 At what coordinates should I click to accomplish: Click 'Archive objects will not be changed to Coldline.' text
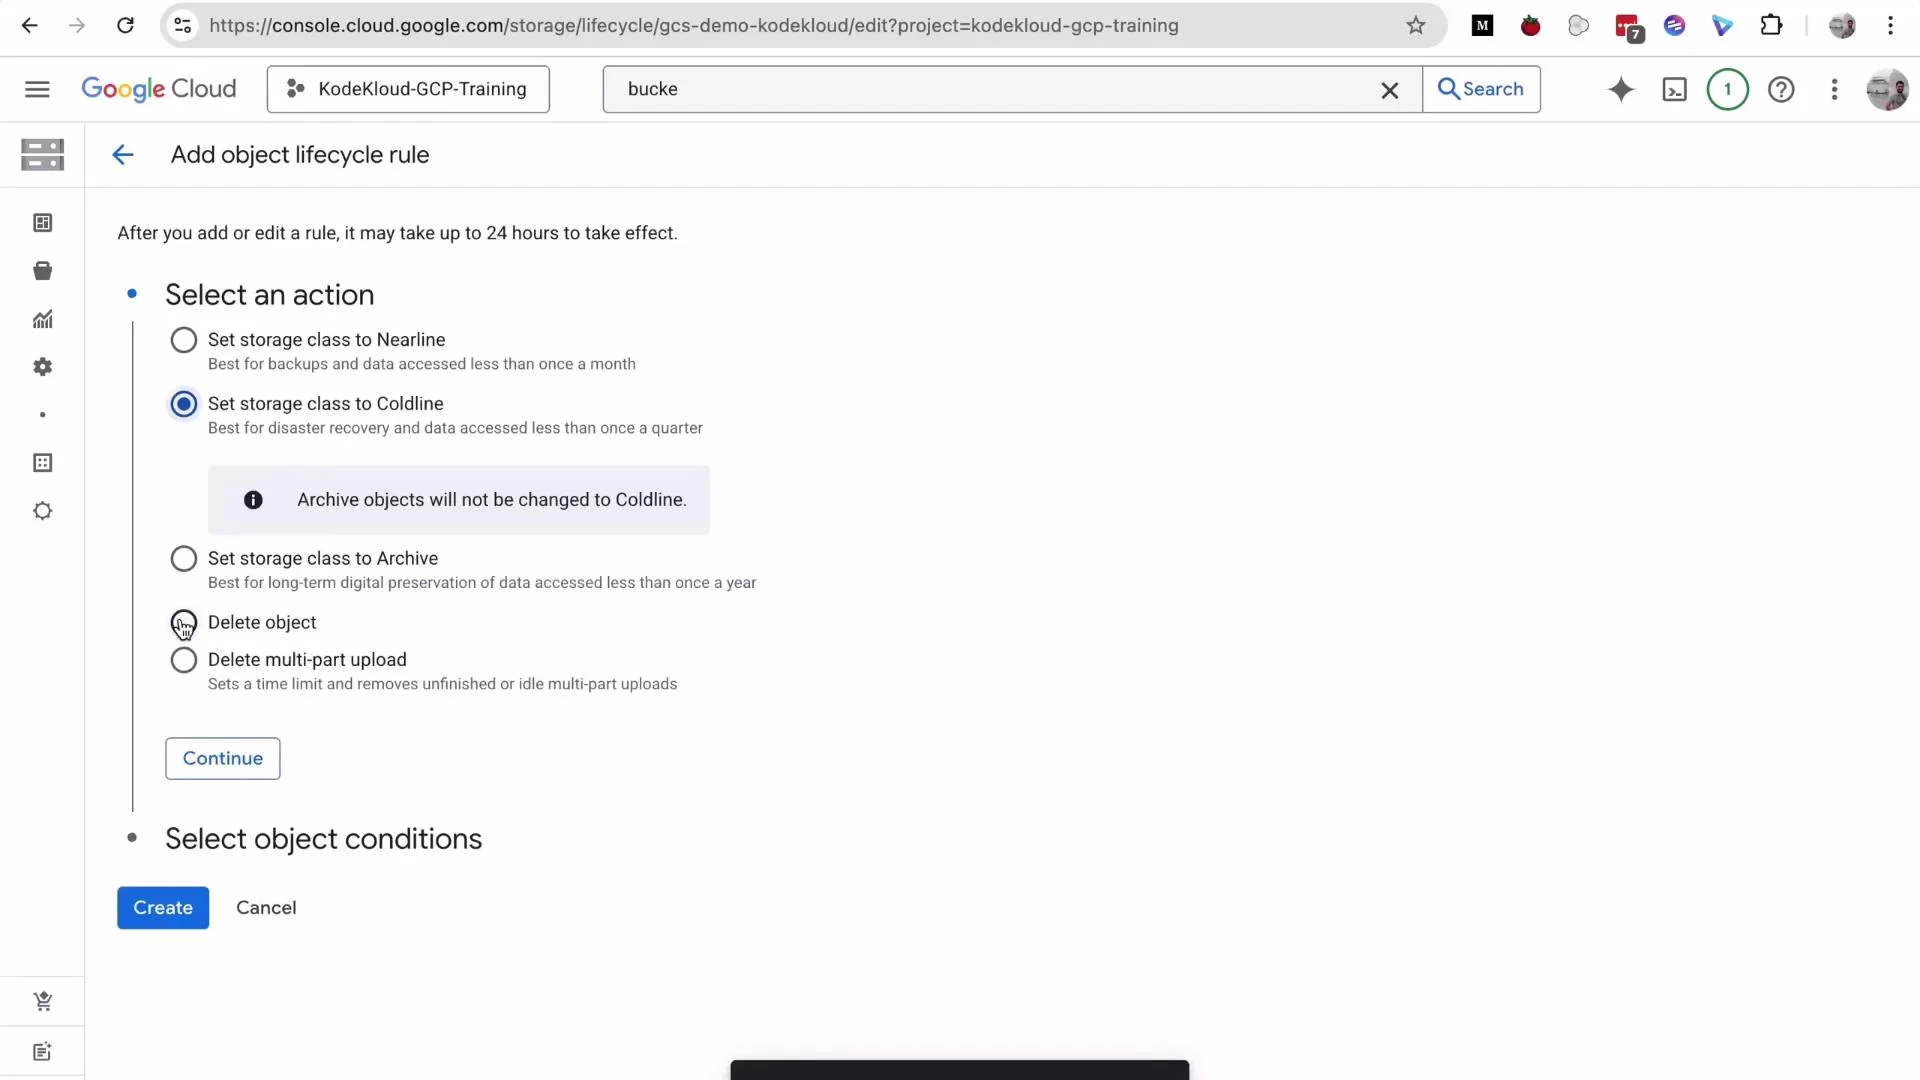[x=492, y=500]
